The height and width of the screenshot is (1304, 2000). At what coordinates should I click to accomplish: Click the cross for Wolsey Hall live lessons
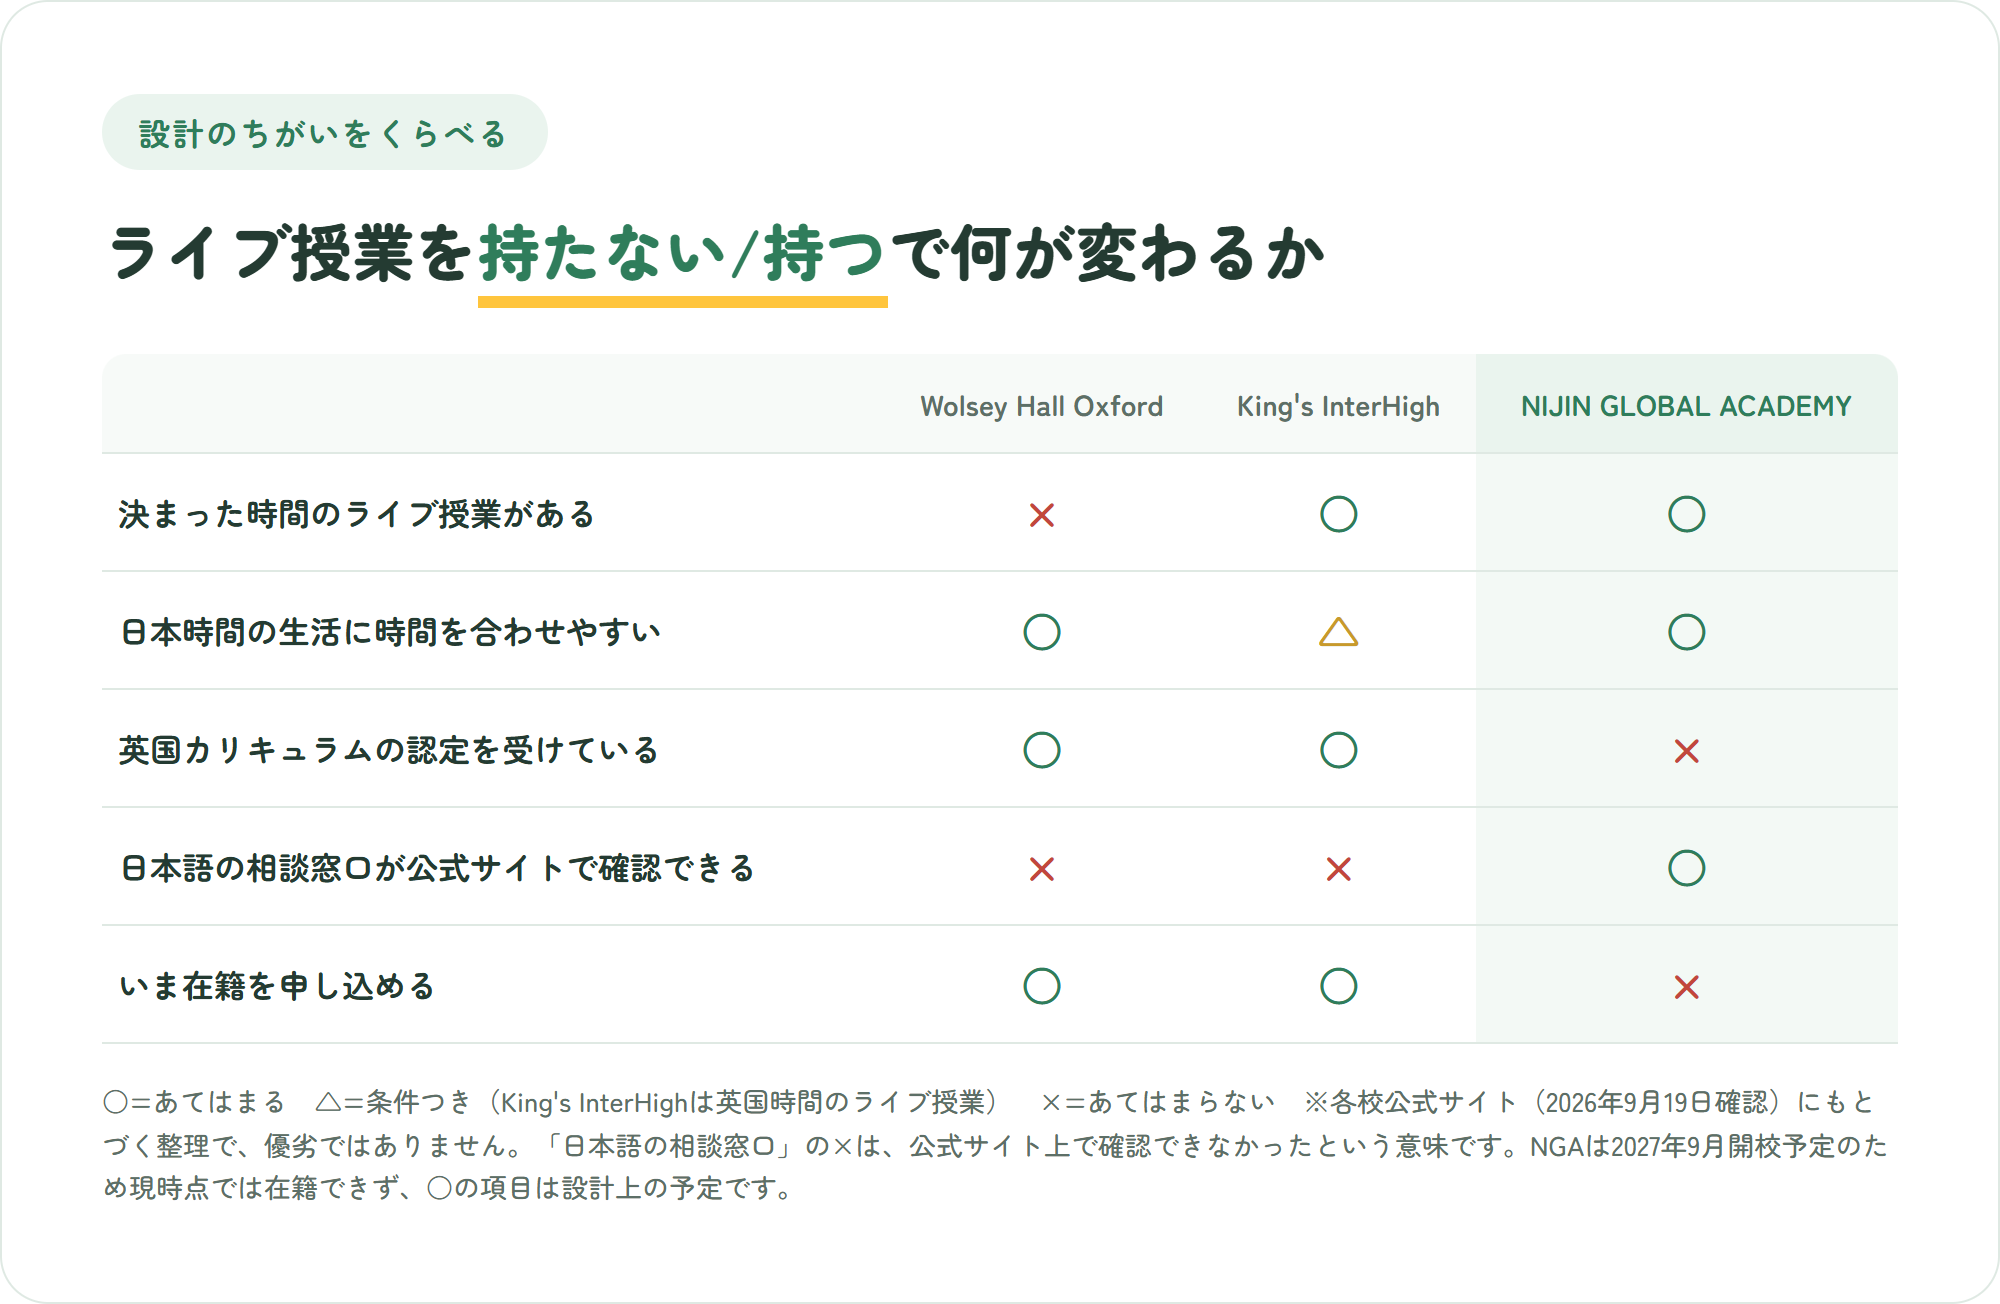(x=1042, y=515)
